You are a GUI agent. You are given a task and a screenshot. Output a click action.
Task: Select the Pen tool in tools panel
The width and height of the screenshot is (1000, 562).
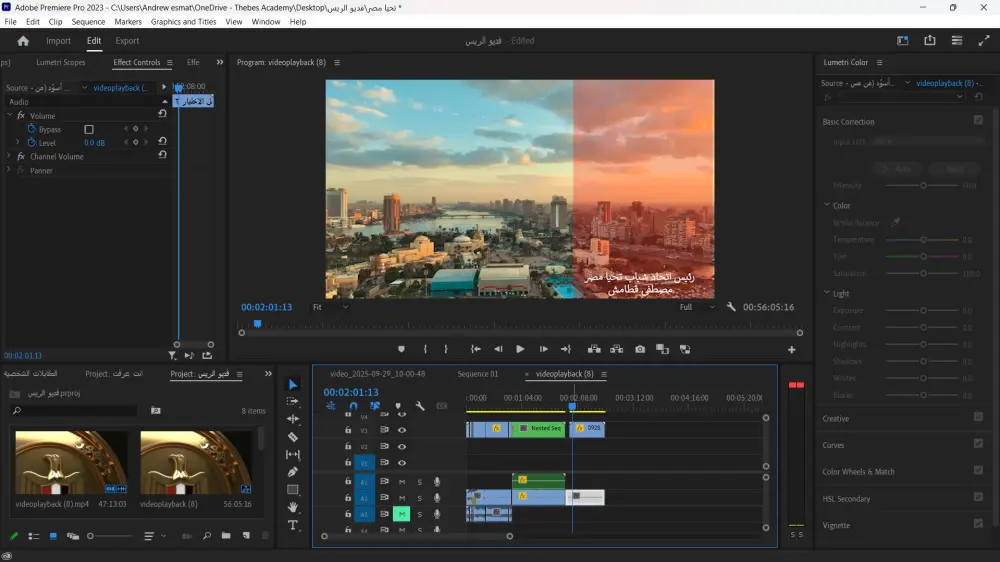[293, 472]
